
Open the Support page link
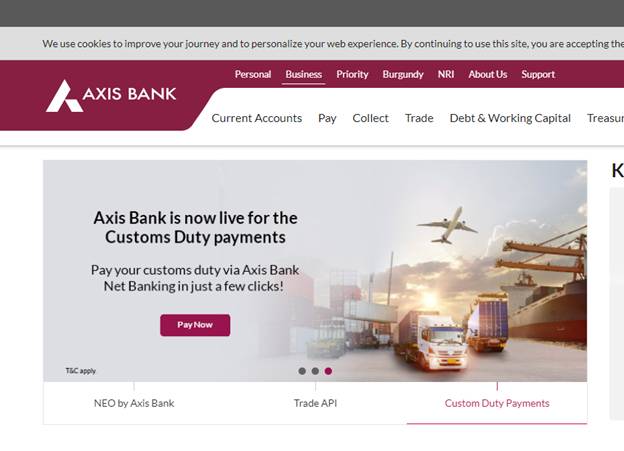pos(538,74)
